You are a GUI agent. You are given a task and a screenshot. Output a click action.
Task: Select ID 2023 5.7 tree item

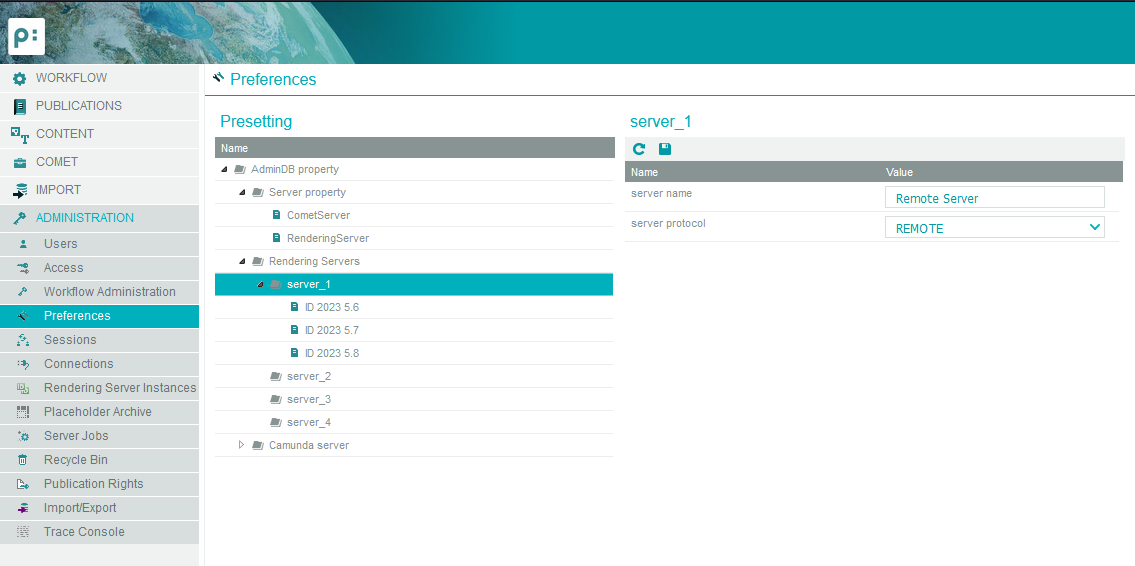pos(331,330)
